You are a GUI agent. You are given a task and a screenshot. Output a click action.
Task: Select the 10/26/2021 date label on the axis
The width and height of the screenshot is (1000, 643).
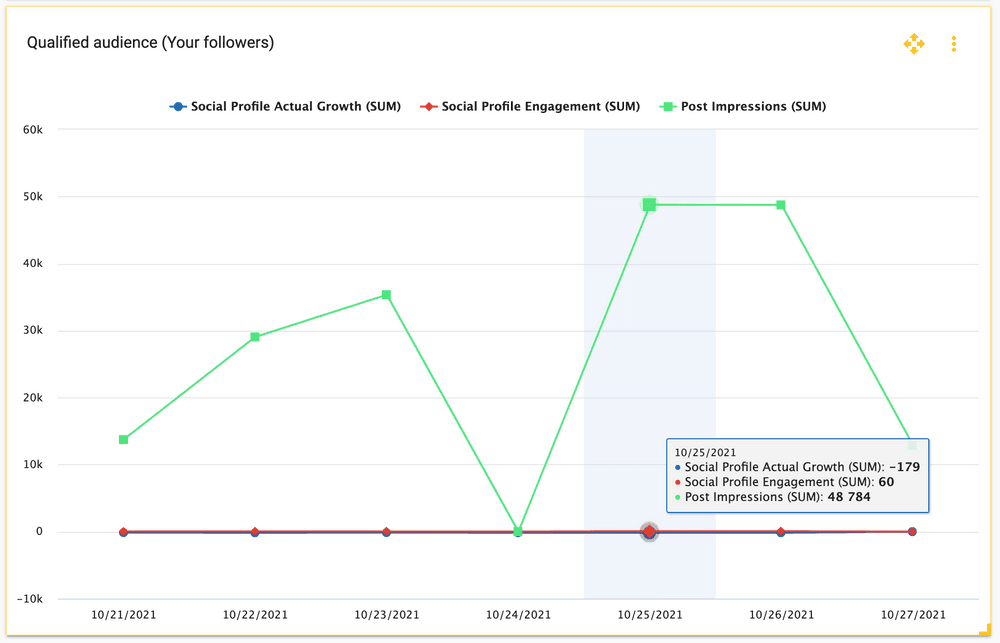click(x=781, y=615)
